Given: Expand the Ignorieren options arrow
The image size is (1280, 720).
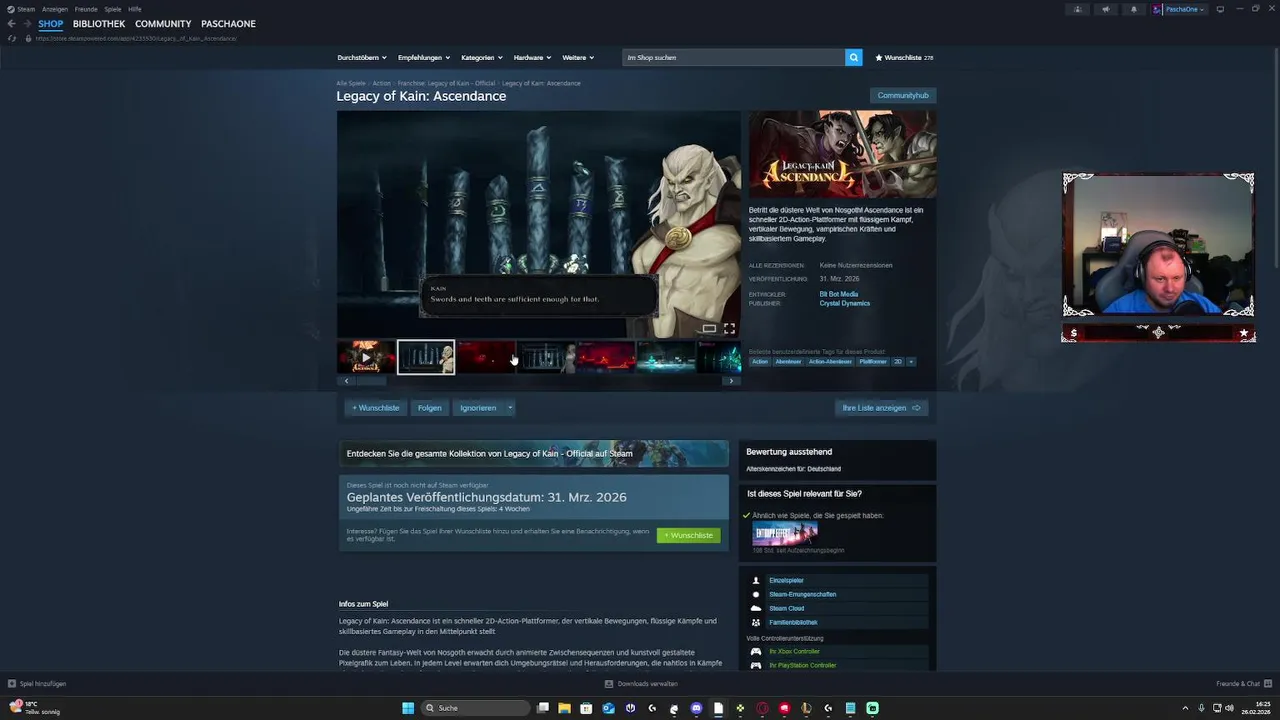Looking at the screenshot, I should coord(509,408).
